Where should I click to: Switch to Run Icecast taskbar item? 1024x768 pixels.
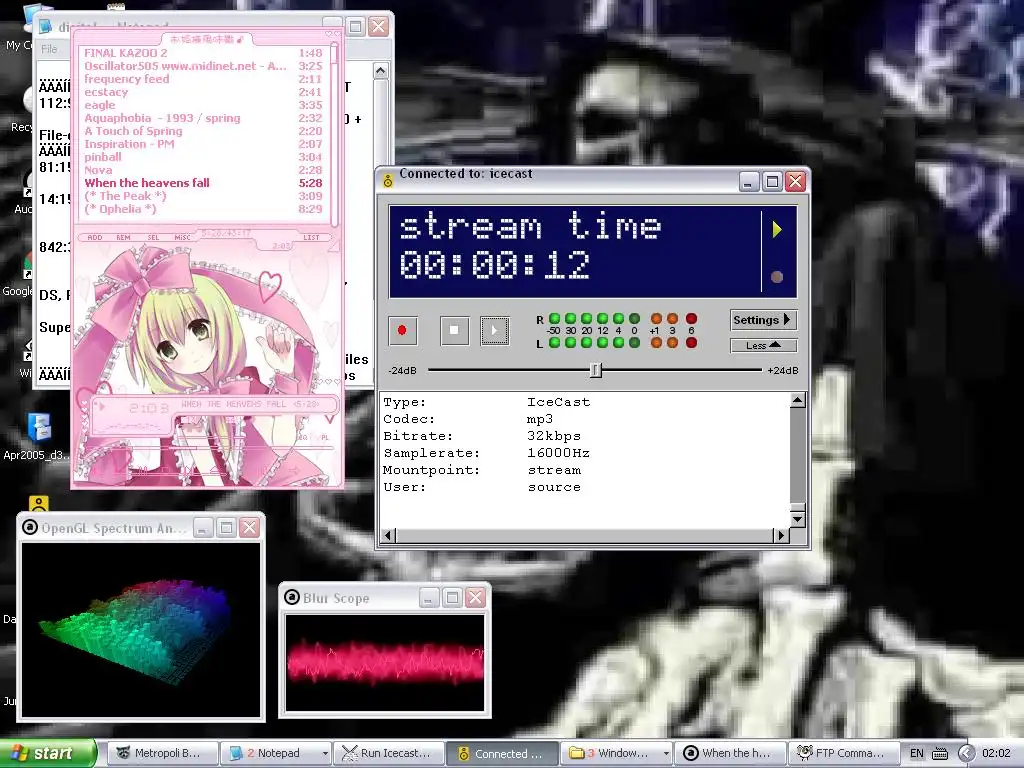388,753
